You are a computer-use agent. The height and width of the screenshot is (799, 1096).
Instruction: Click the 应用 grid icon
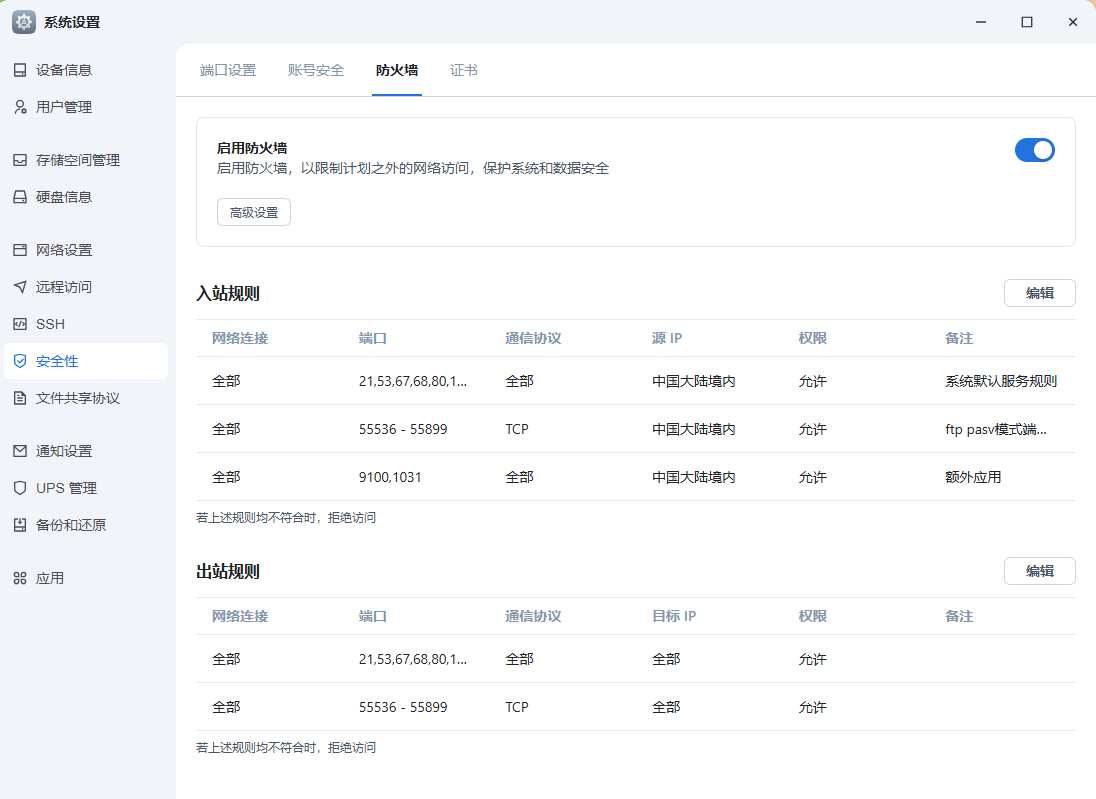pyautogui.click(x=20, y=579)
